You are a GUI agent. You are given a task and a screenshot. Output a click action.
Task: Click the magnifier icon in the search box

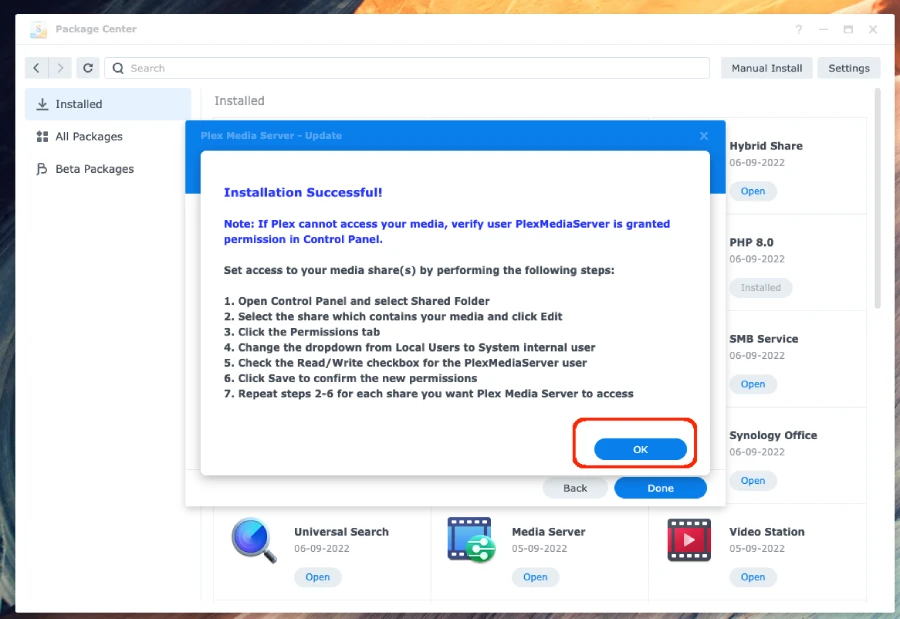click(x=118, y=68)
